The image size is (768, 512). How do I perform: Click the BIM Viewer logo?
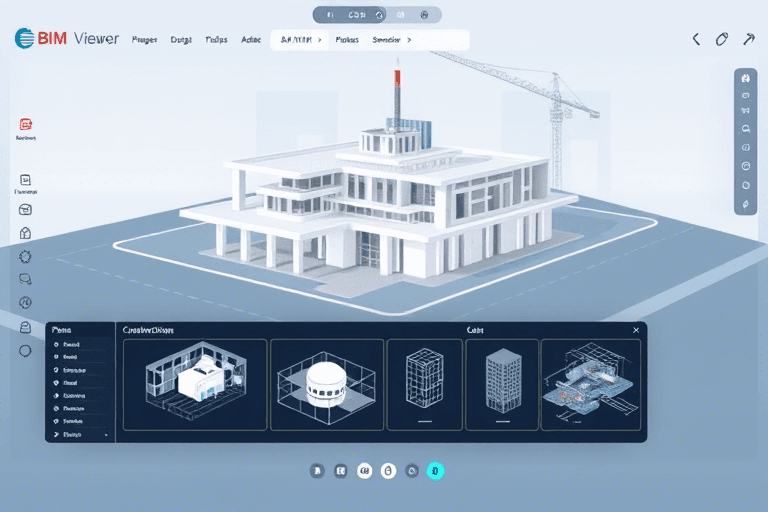66,39
